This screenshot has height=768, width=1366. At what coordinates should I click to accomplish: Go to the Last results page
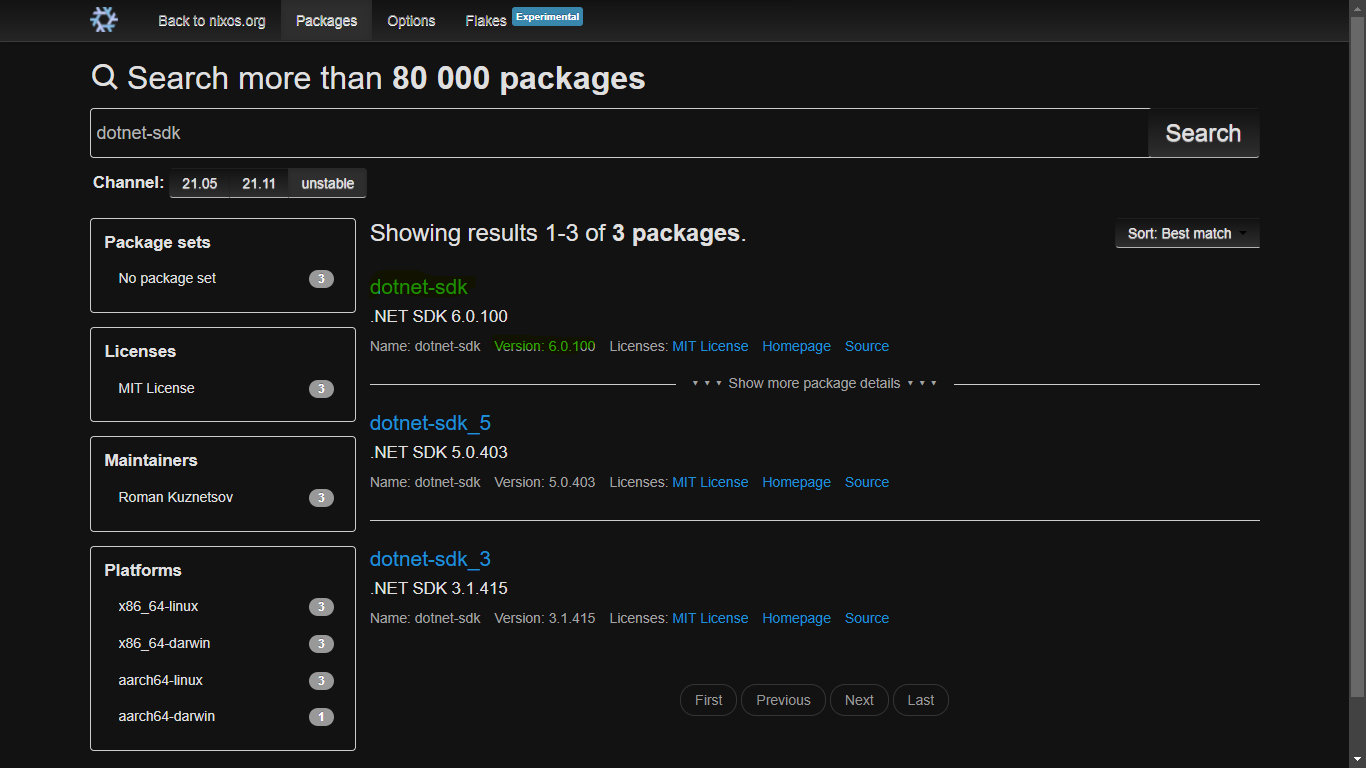coord(921,700)
